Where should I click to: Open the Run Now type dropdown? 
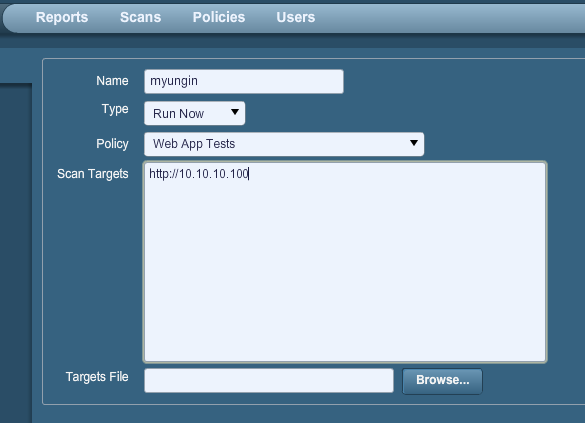[194, 113]
